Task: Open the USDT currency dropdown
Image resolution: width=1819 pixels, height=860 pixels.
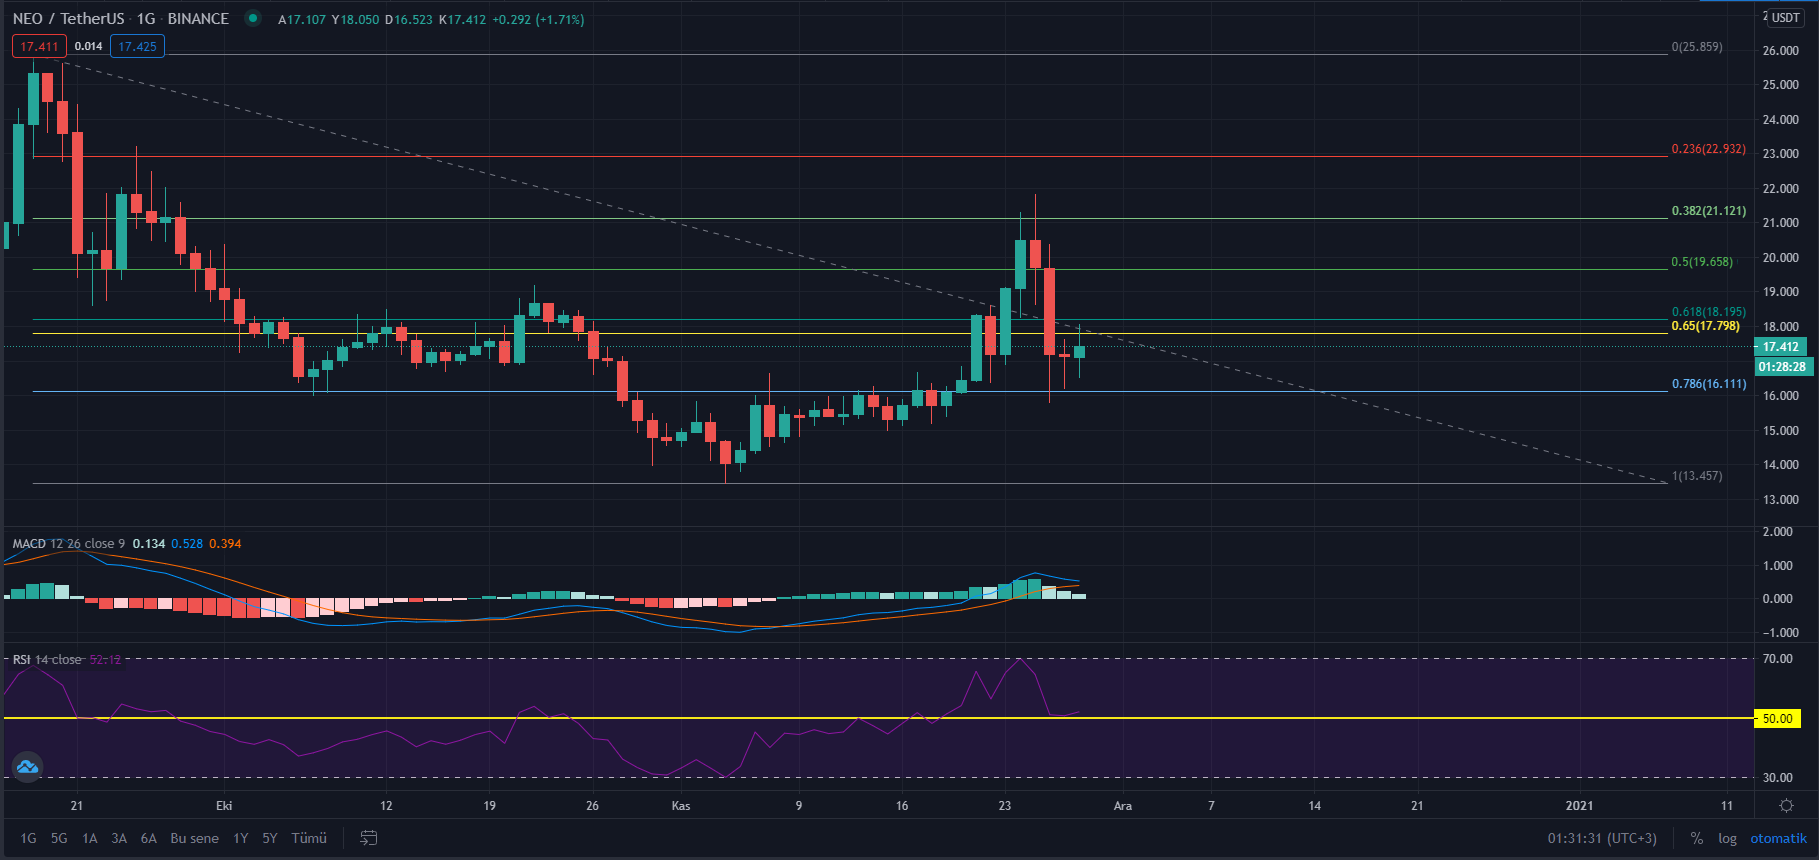Action: pyautogui.click(x=1786, y=18)
